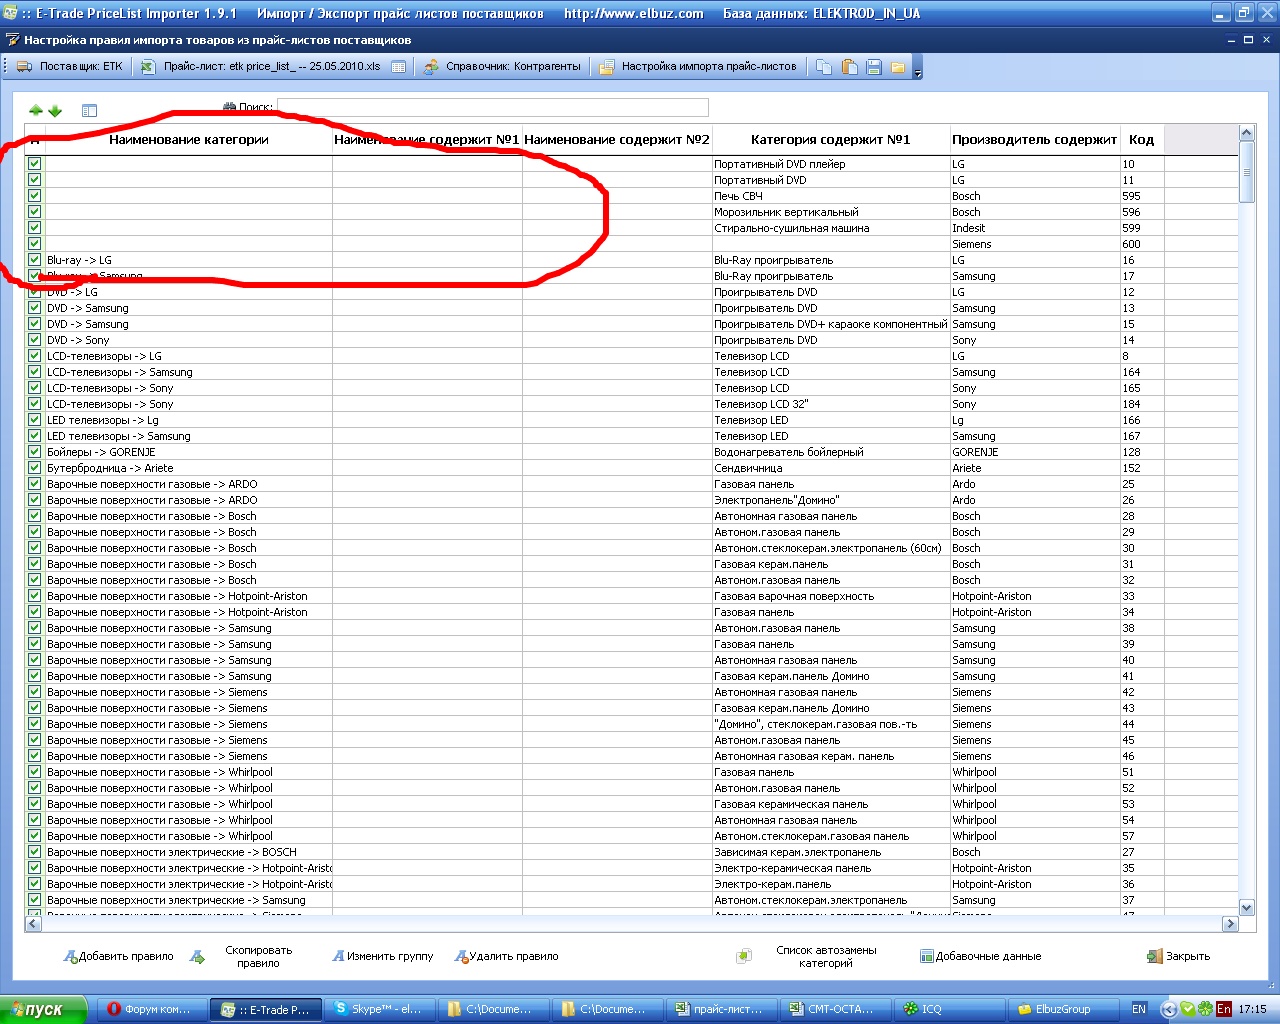Select the GORENJE manufacturer cell

pos(1035,452)
